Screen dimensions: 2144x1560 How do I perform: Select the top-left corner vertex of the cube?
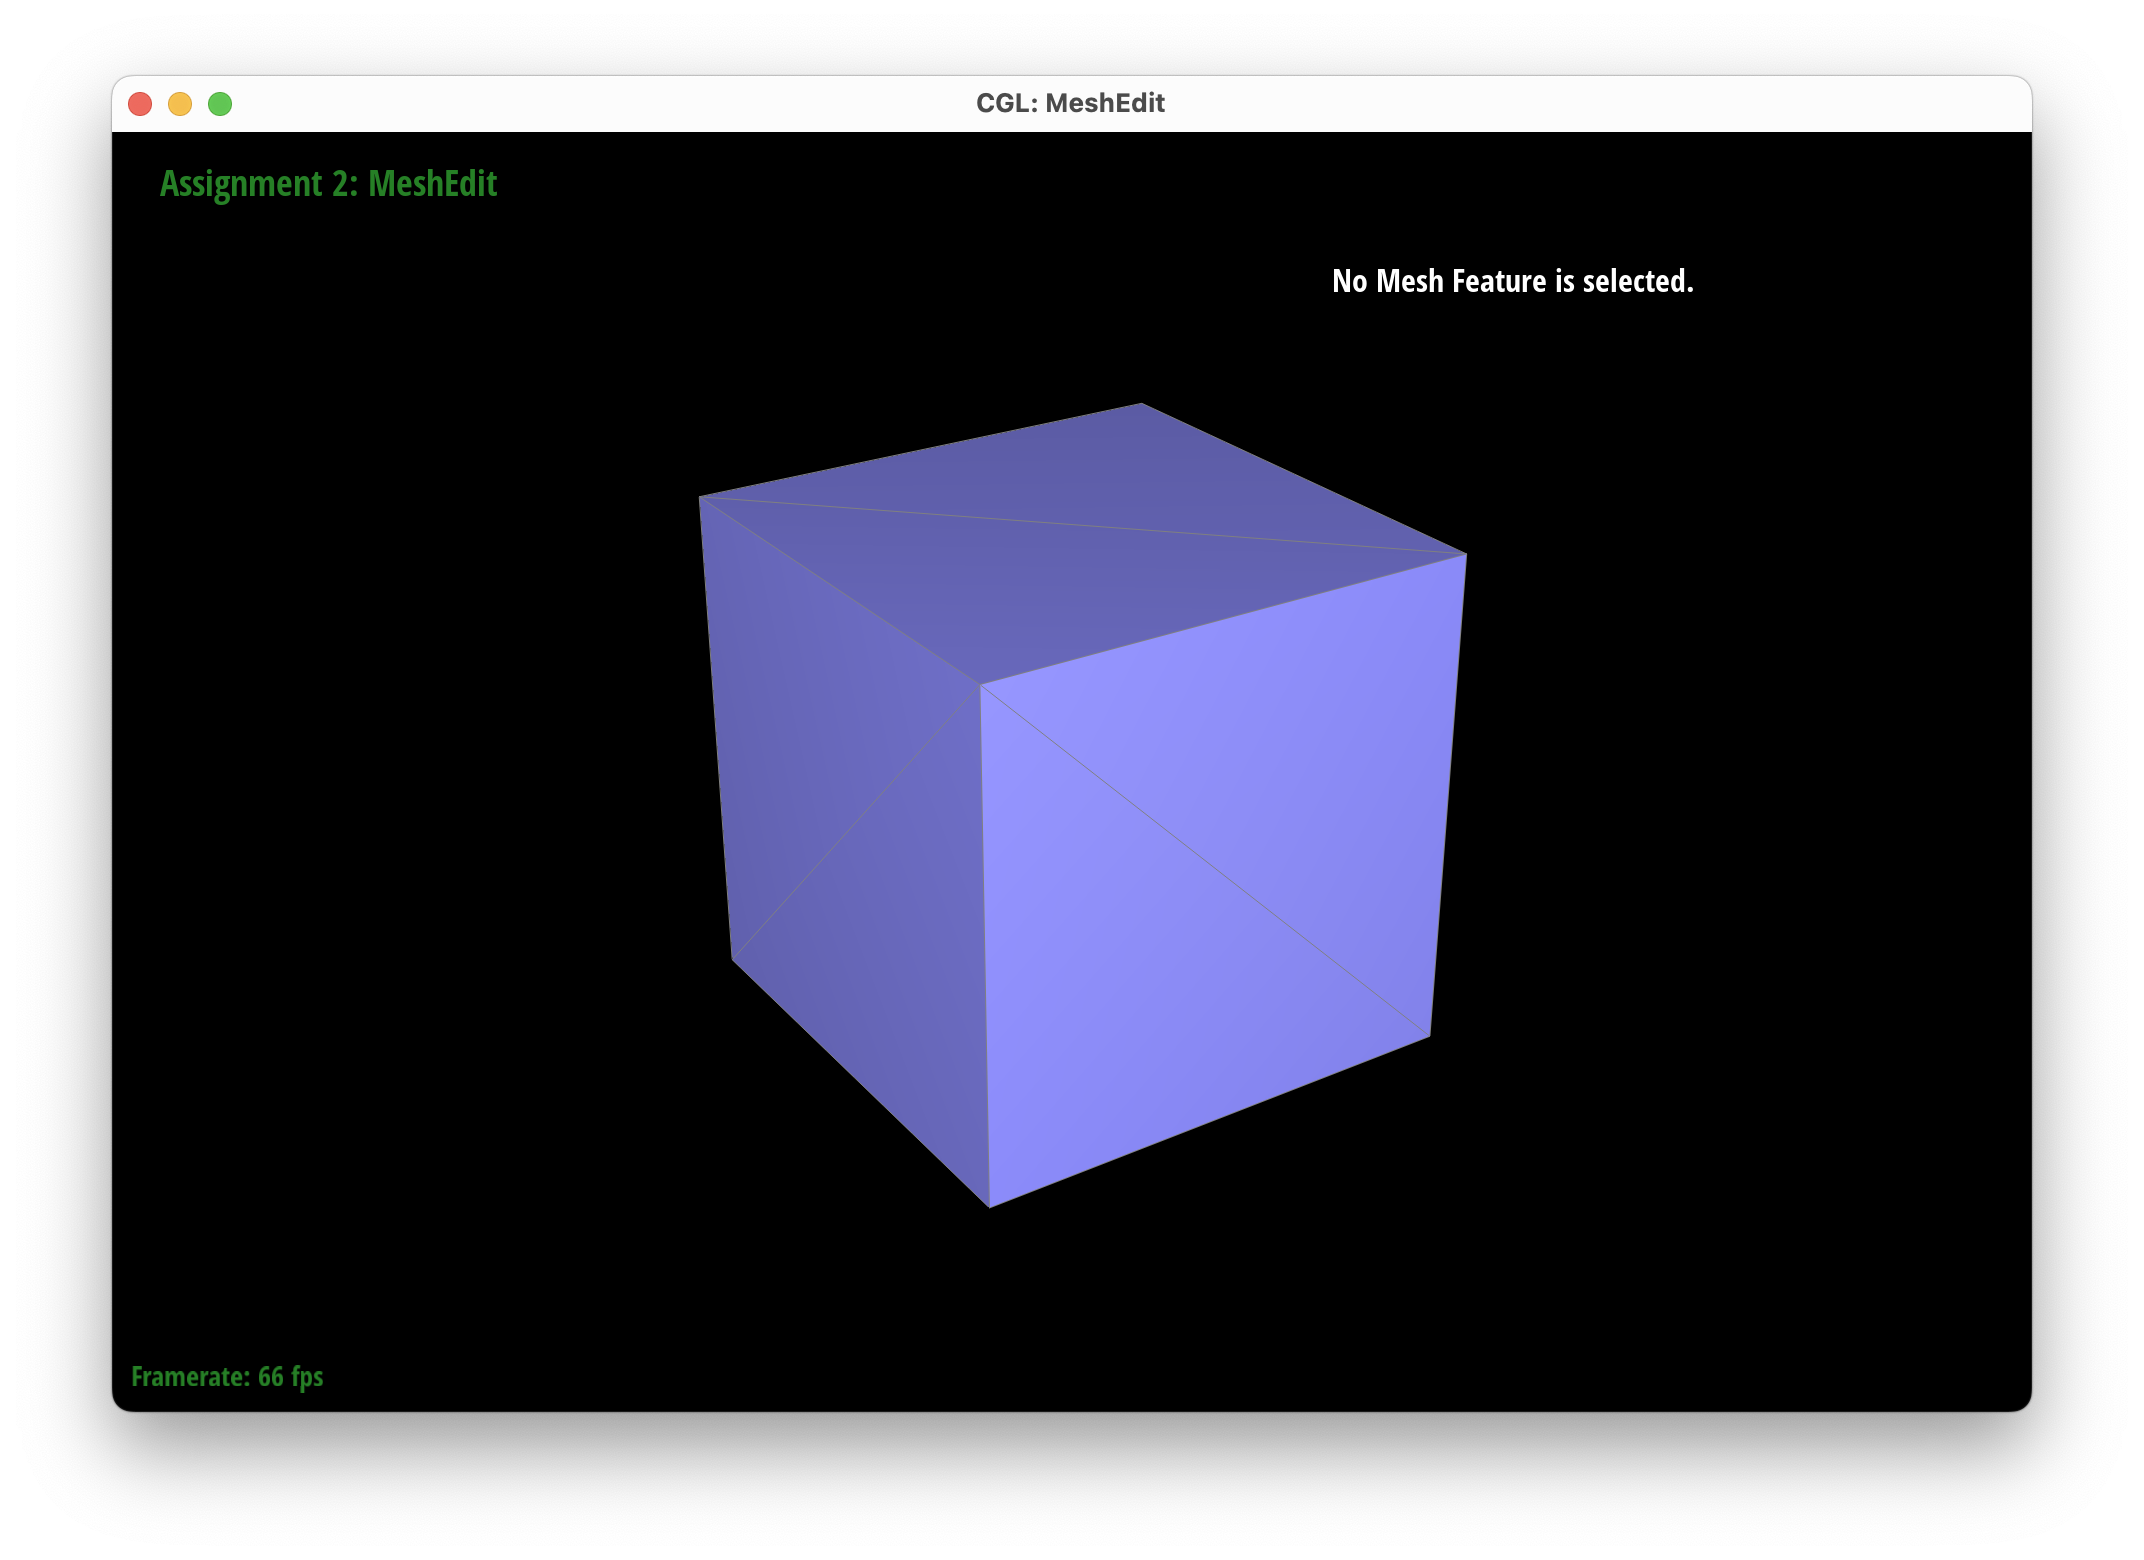pyautogui.click(x=699, y=497)
